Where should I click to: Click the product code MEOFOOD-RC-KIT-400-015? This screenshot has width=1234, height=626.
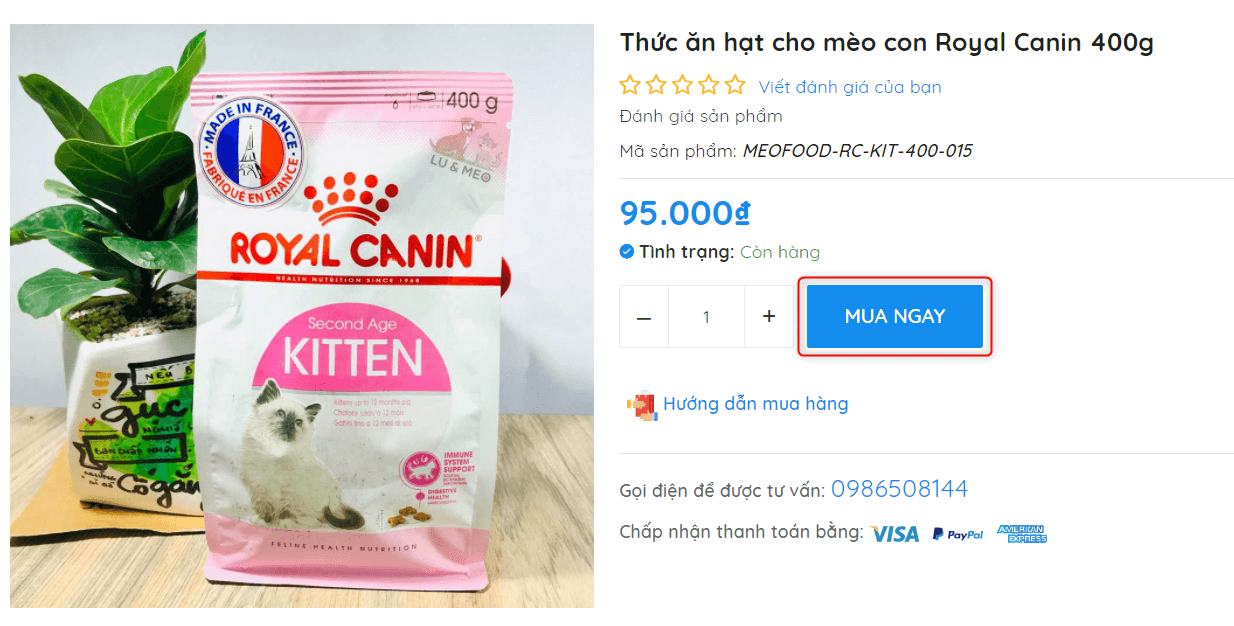click(x=857, y=151)
